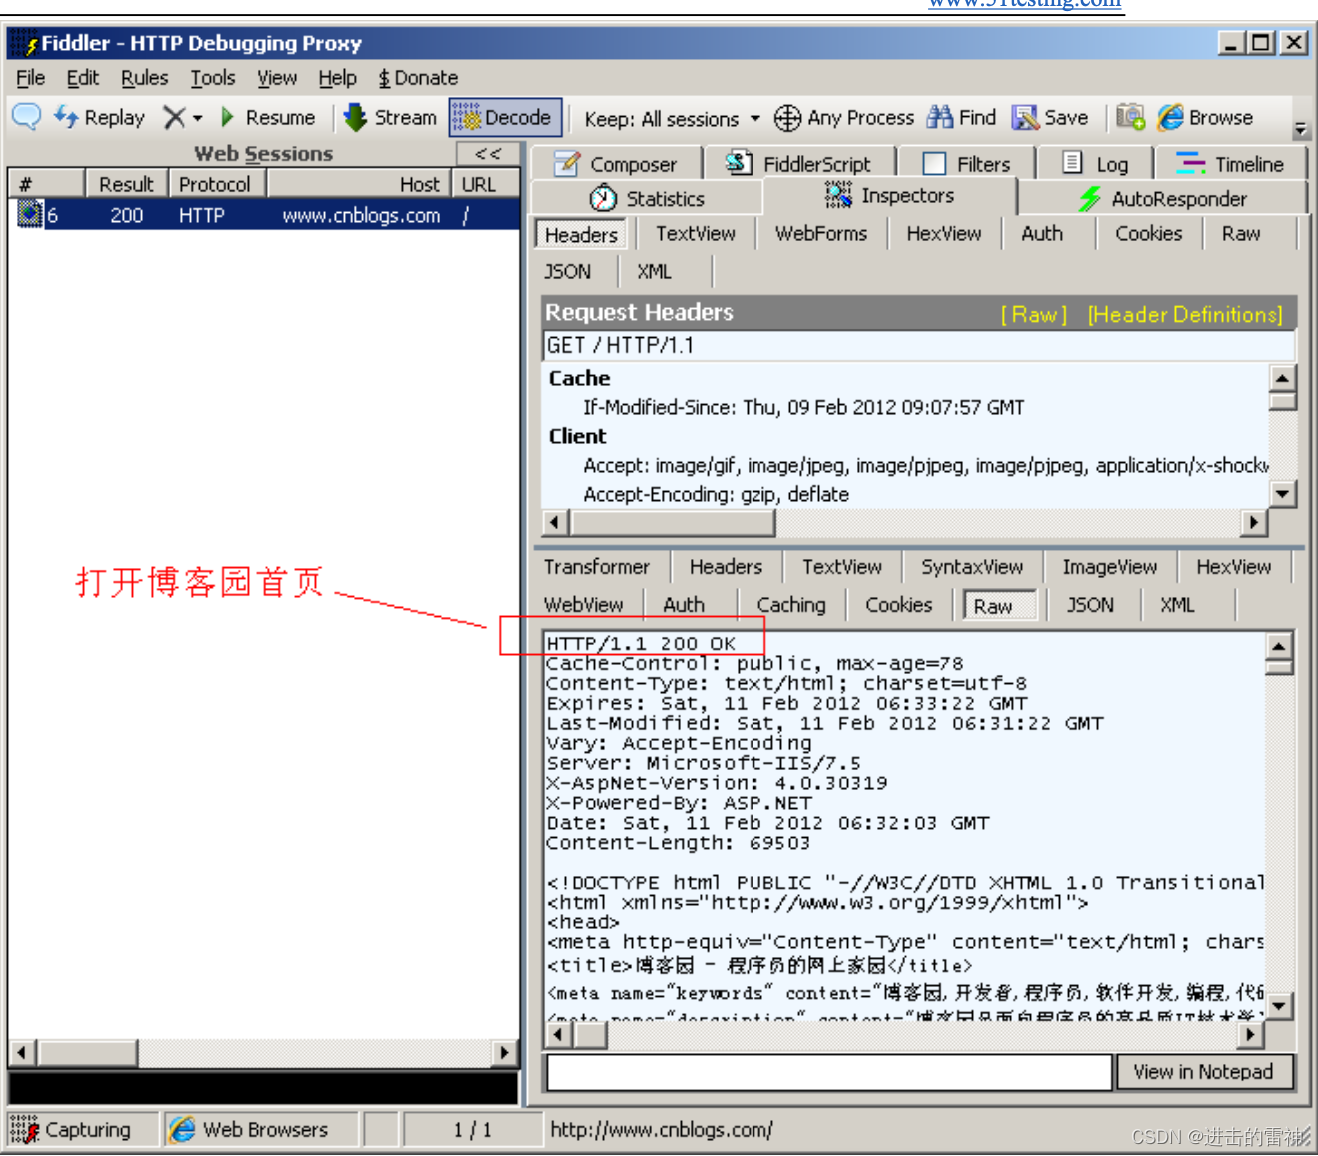The image size is (1318, 1156).
Task: Click the Resume icon to continue sessions
Action: point(227,117)
